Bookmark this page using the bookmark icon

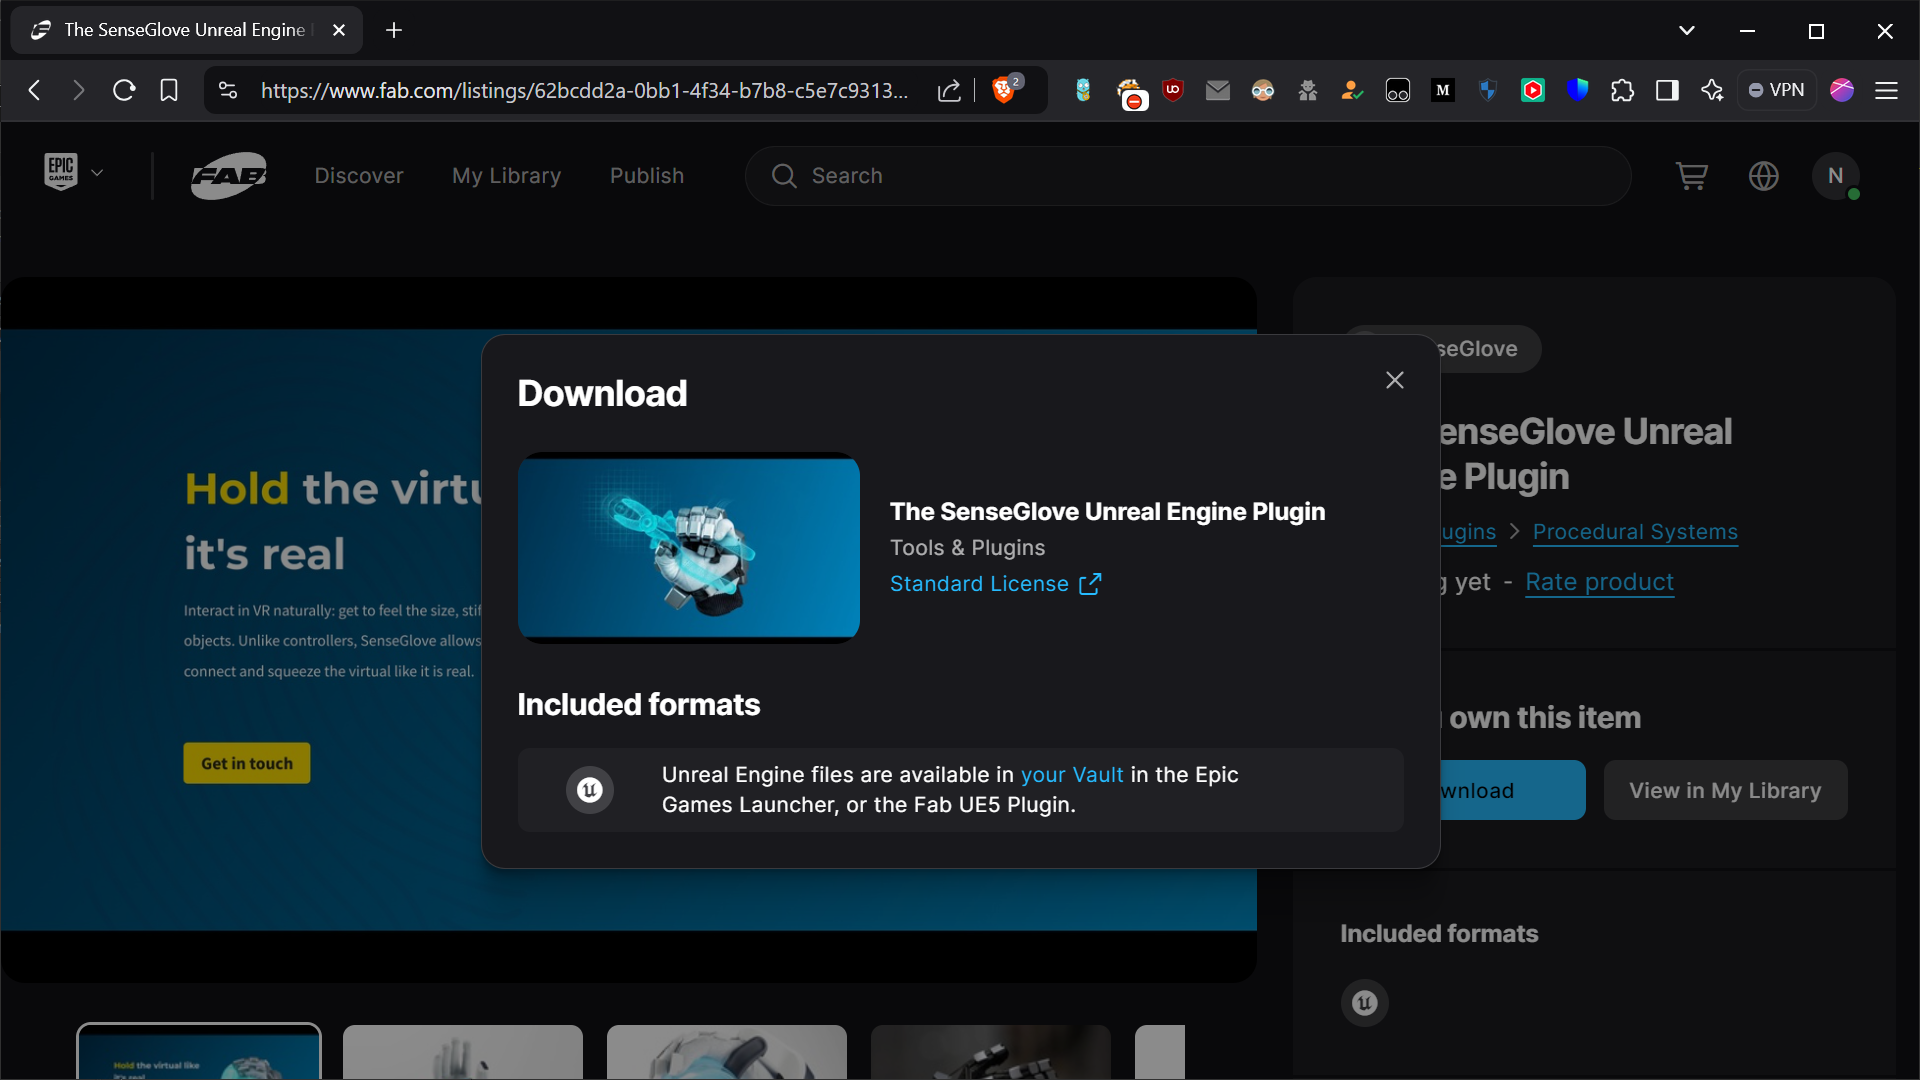[168, 90]
